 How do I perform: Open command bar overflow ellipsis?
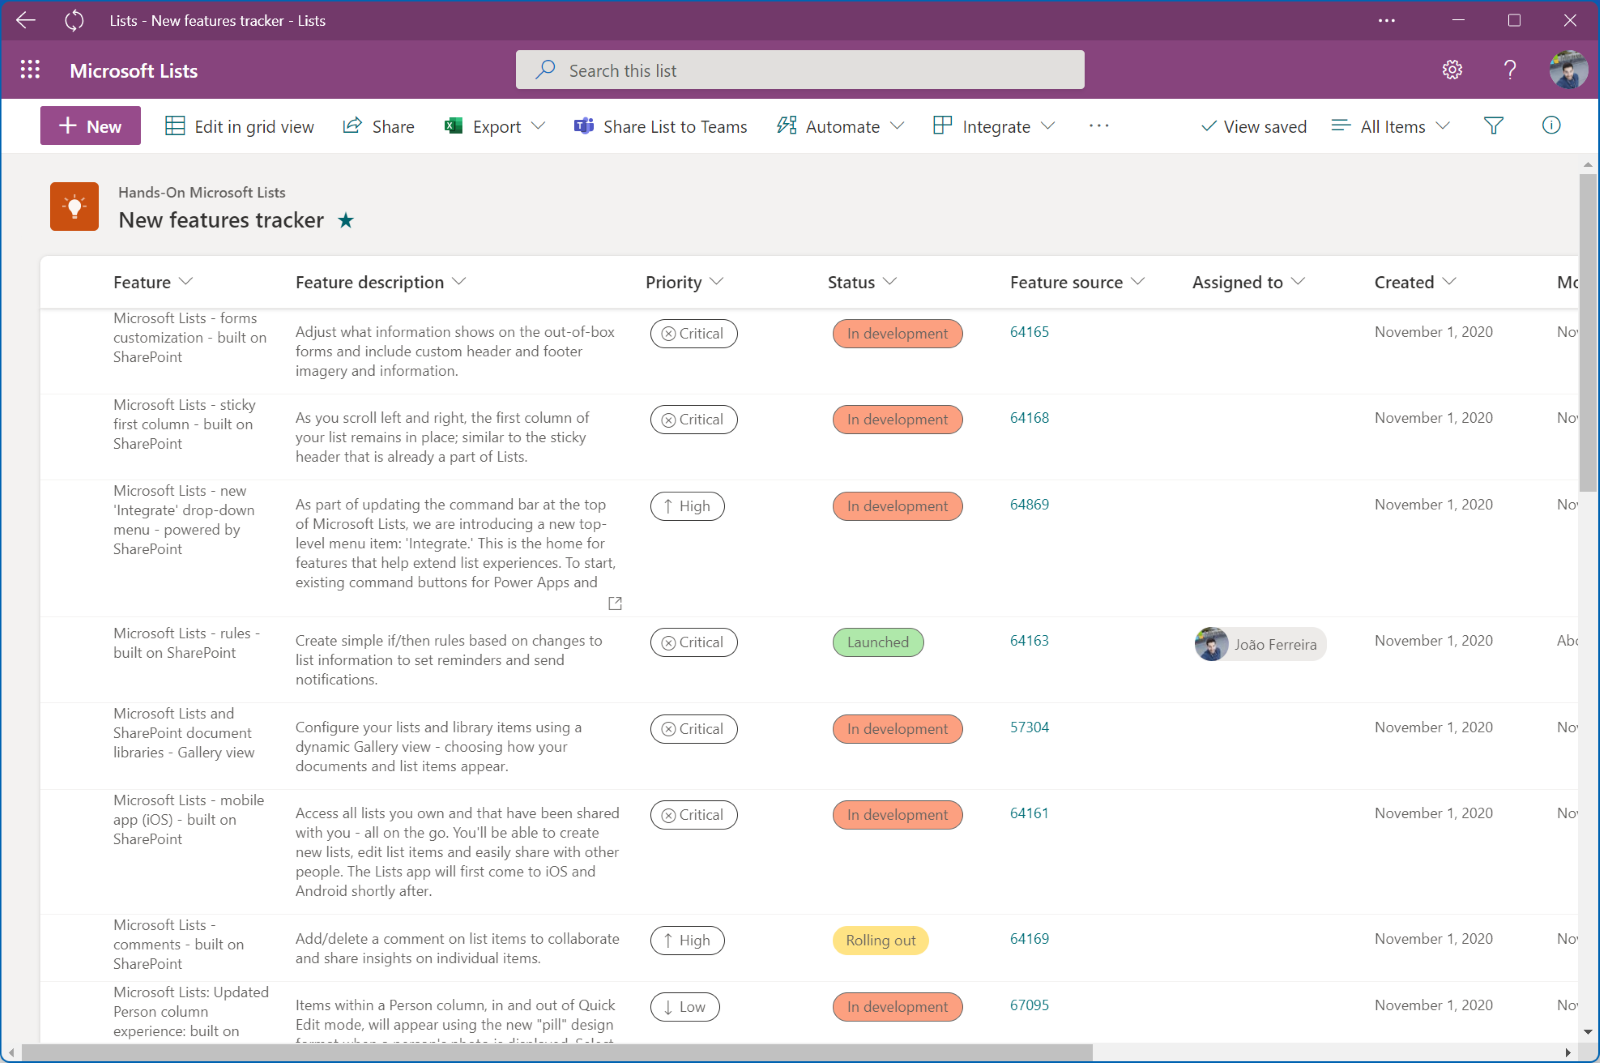[1099, 126]
